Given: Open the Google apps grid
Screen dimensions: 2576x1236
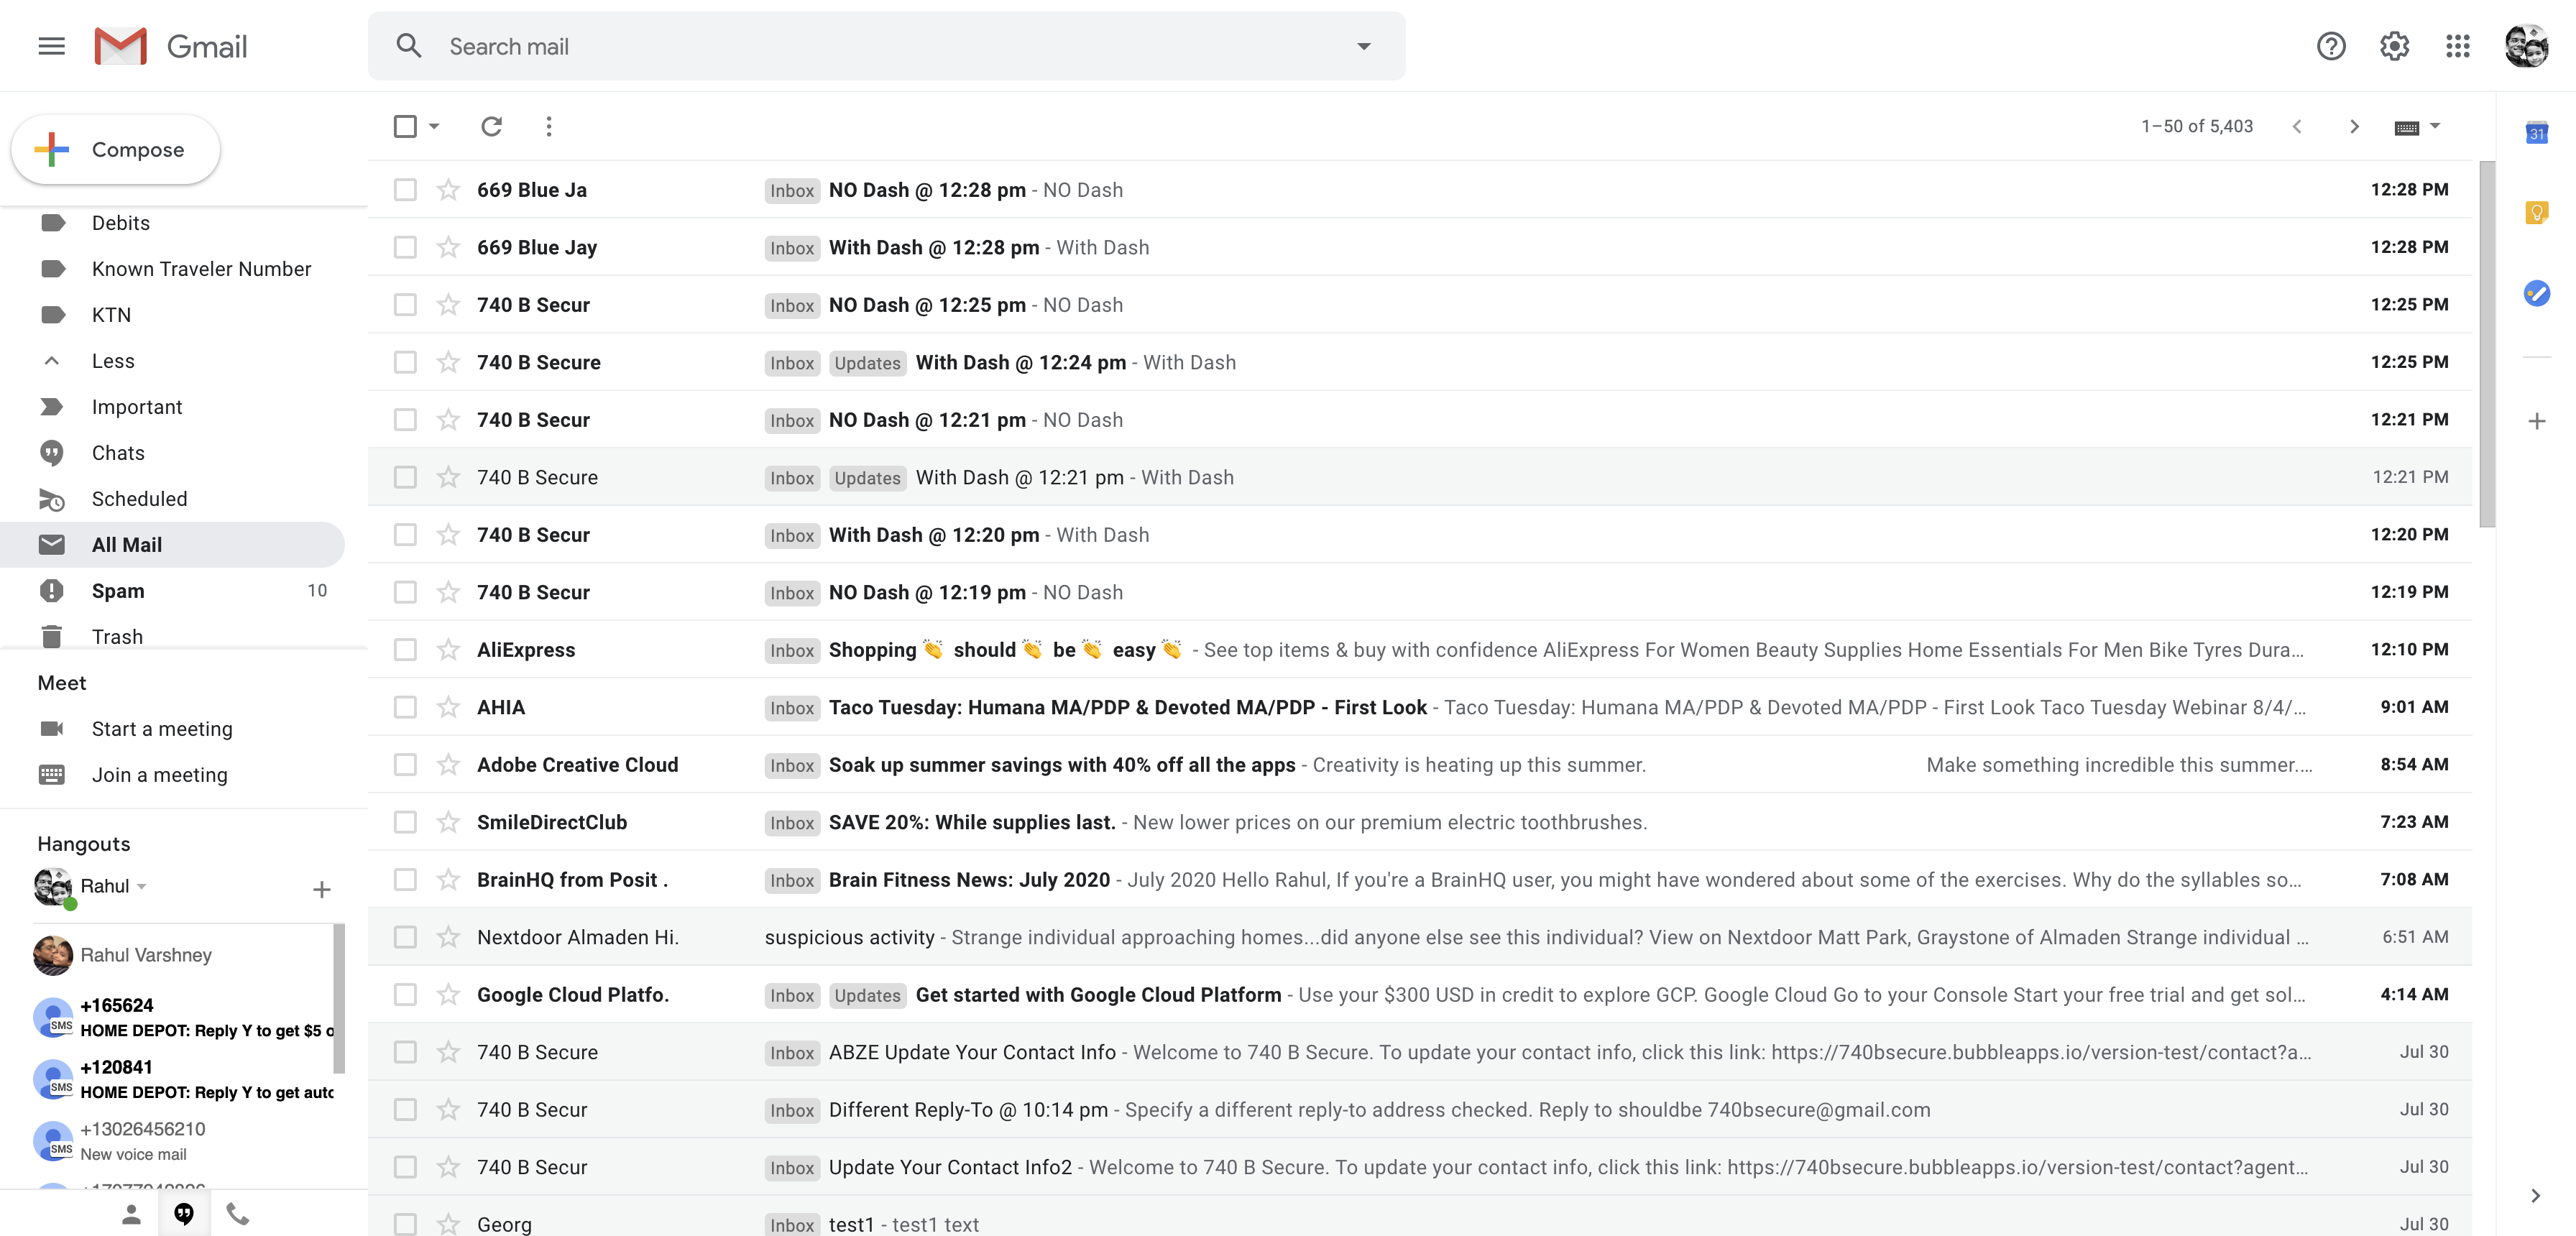Looking at the screenshot, I should point(2457,46).
